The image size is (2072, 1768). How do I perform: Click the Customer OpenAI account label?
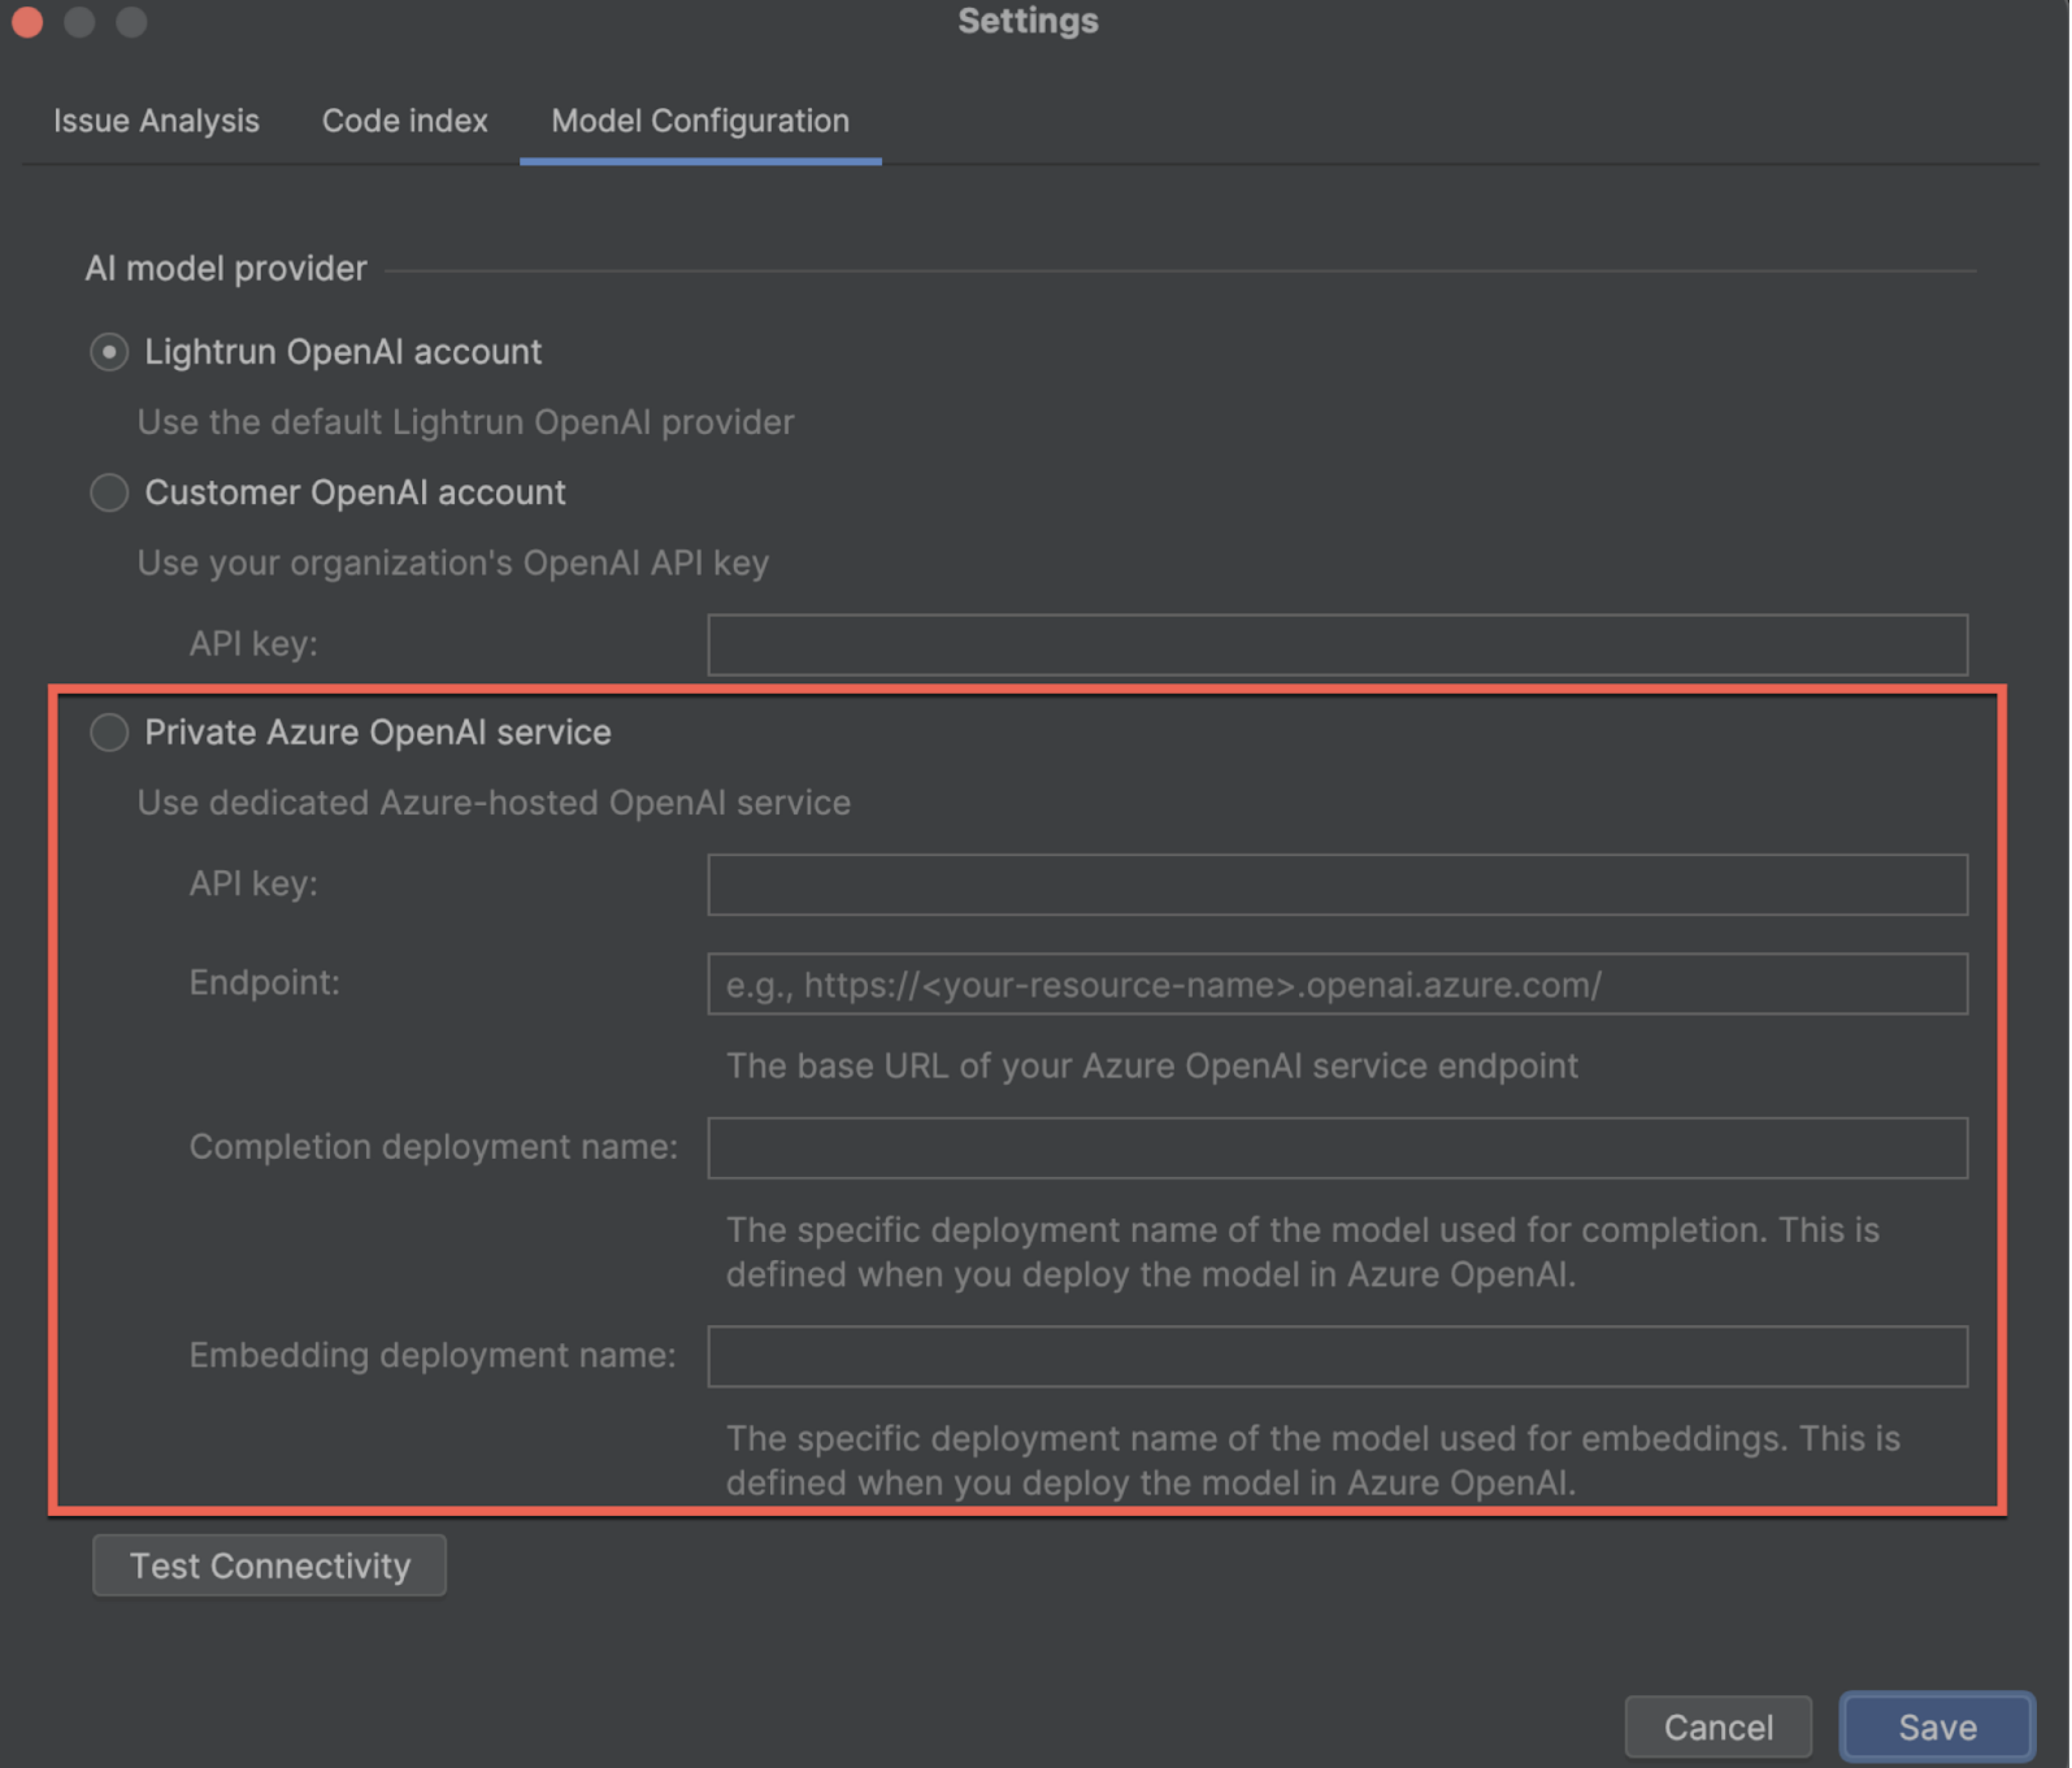point(355,492)
